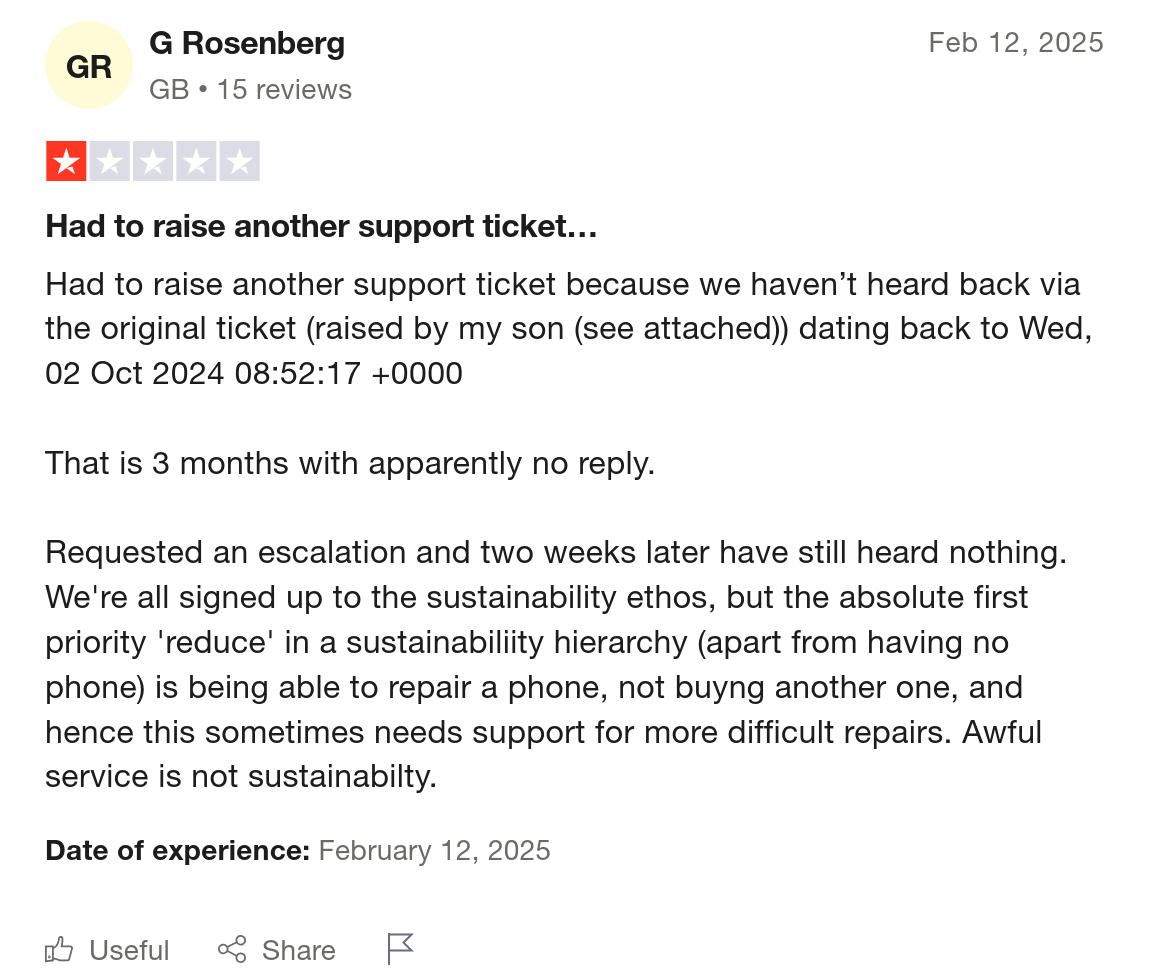This screenshot has width=1152, height=976.
Task: Click the Share network icon
Action: coord(232,949)
